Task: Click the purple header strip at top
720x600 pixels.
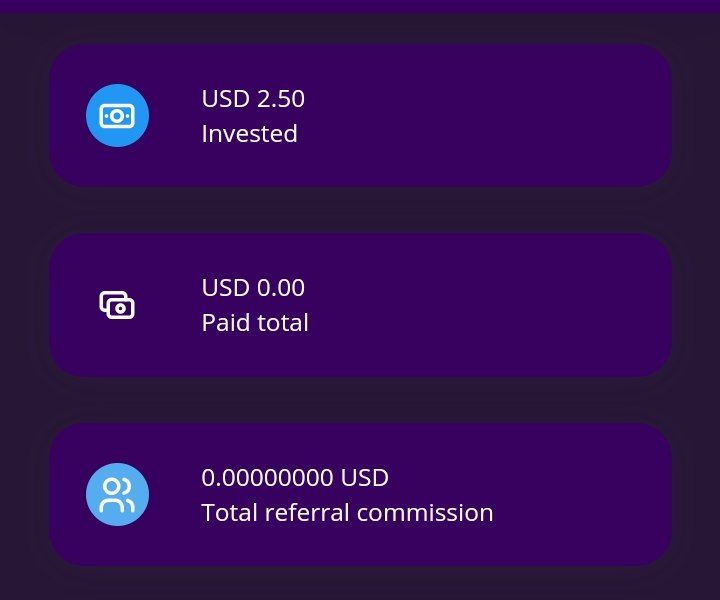Action: [x=360, y=5]
